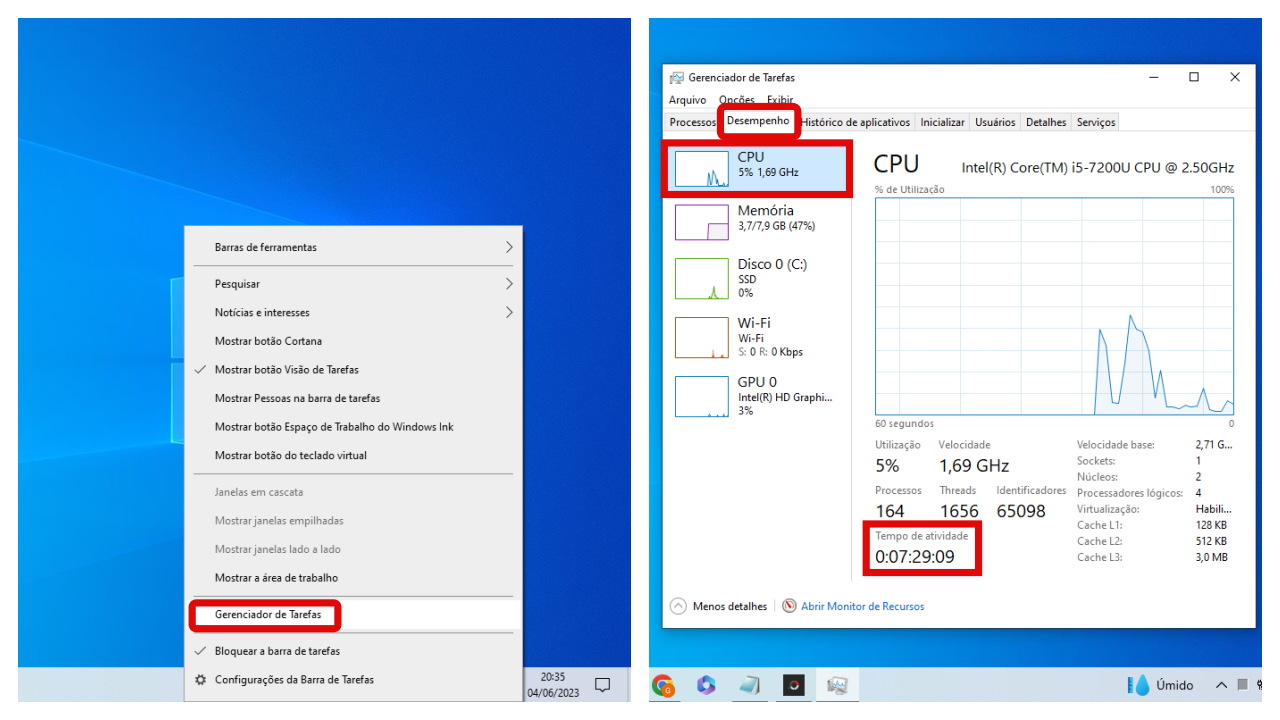
Task: Click Intel(R) Core(TM) i5-7200U CPU label
Action: (x=1098, y=167)
